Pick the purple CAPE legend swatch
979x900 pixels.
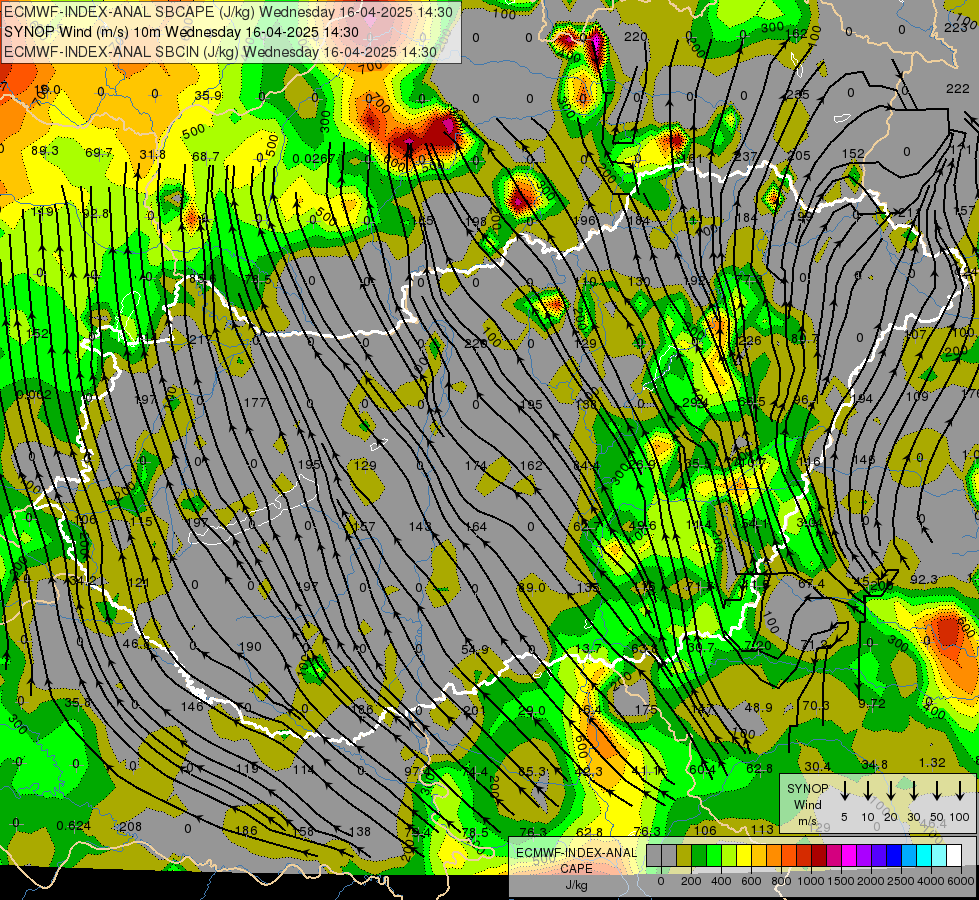click(863, 856)
